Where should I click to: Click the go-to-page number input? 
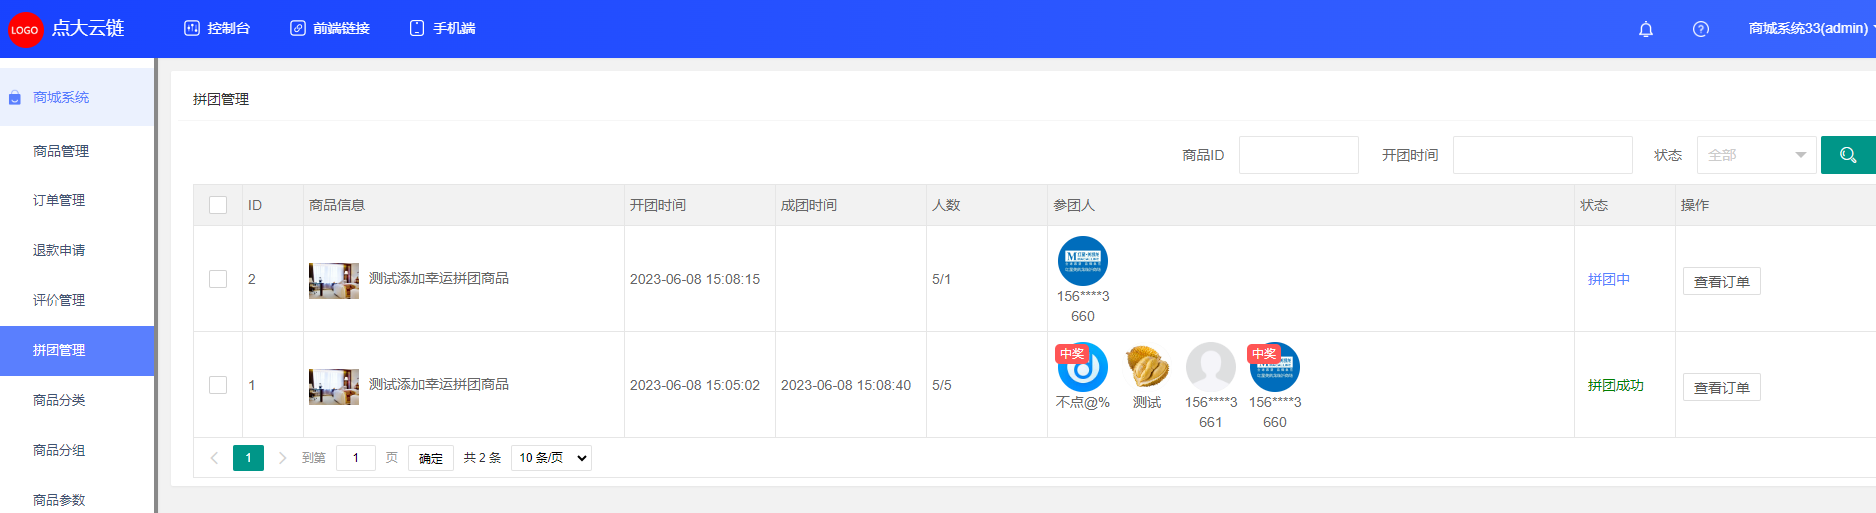[x=355, y=458]
